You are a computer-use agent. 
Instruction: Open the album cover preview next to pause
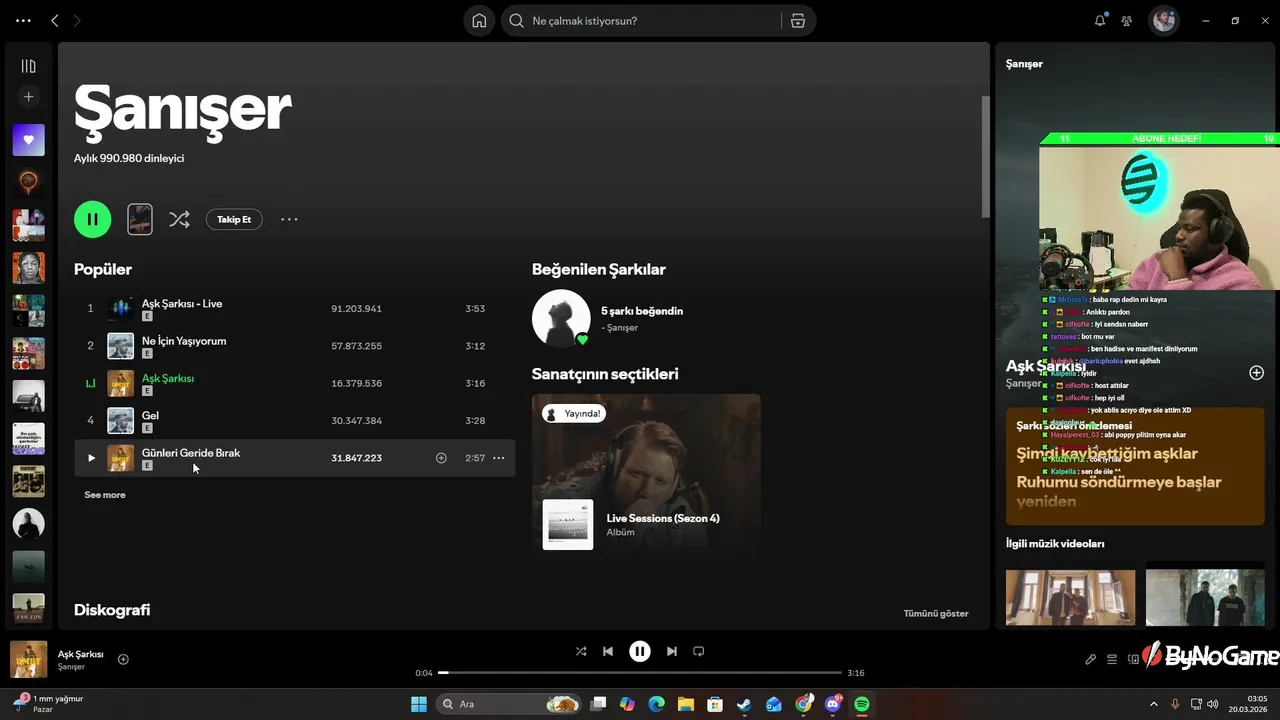click(140, 219)
